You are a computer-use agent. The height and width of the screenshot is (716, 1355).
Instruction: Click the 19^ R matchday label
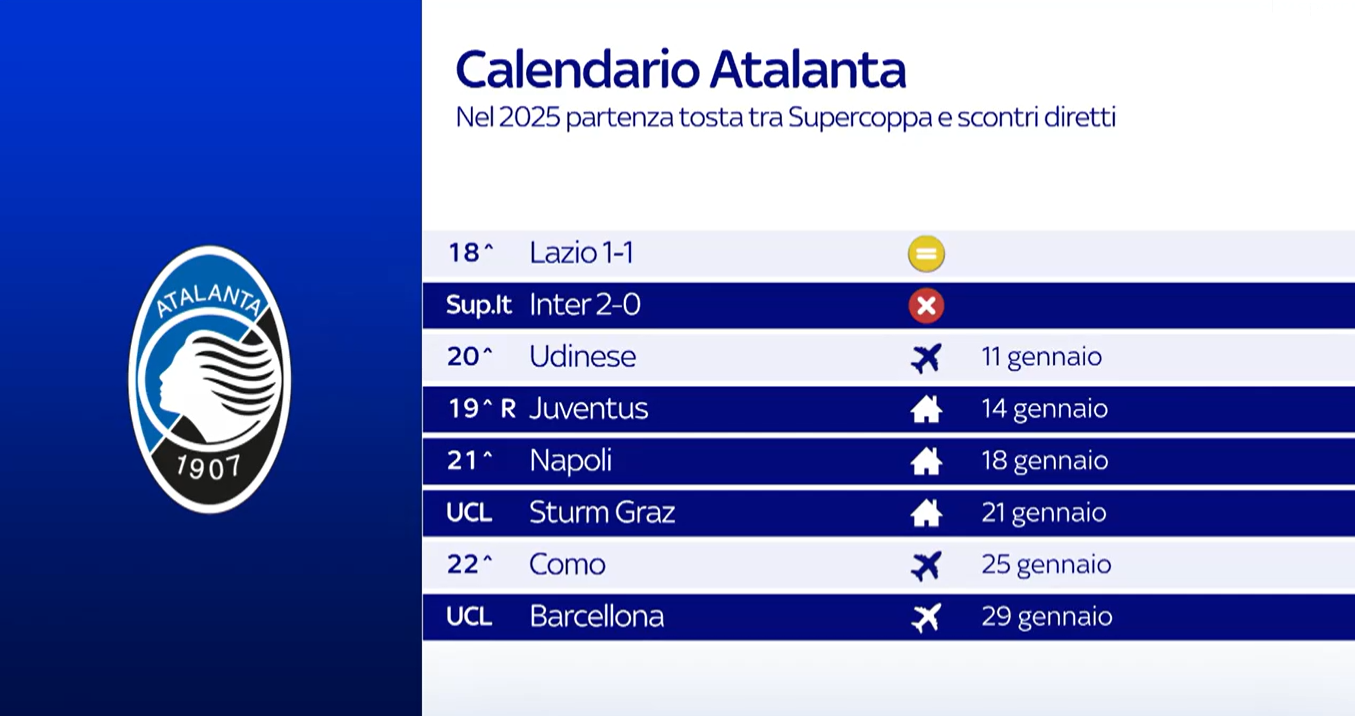481,410
